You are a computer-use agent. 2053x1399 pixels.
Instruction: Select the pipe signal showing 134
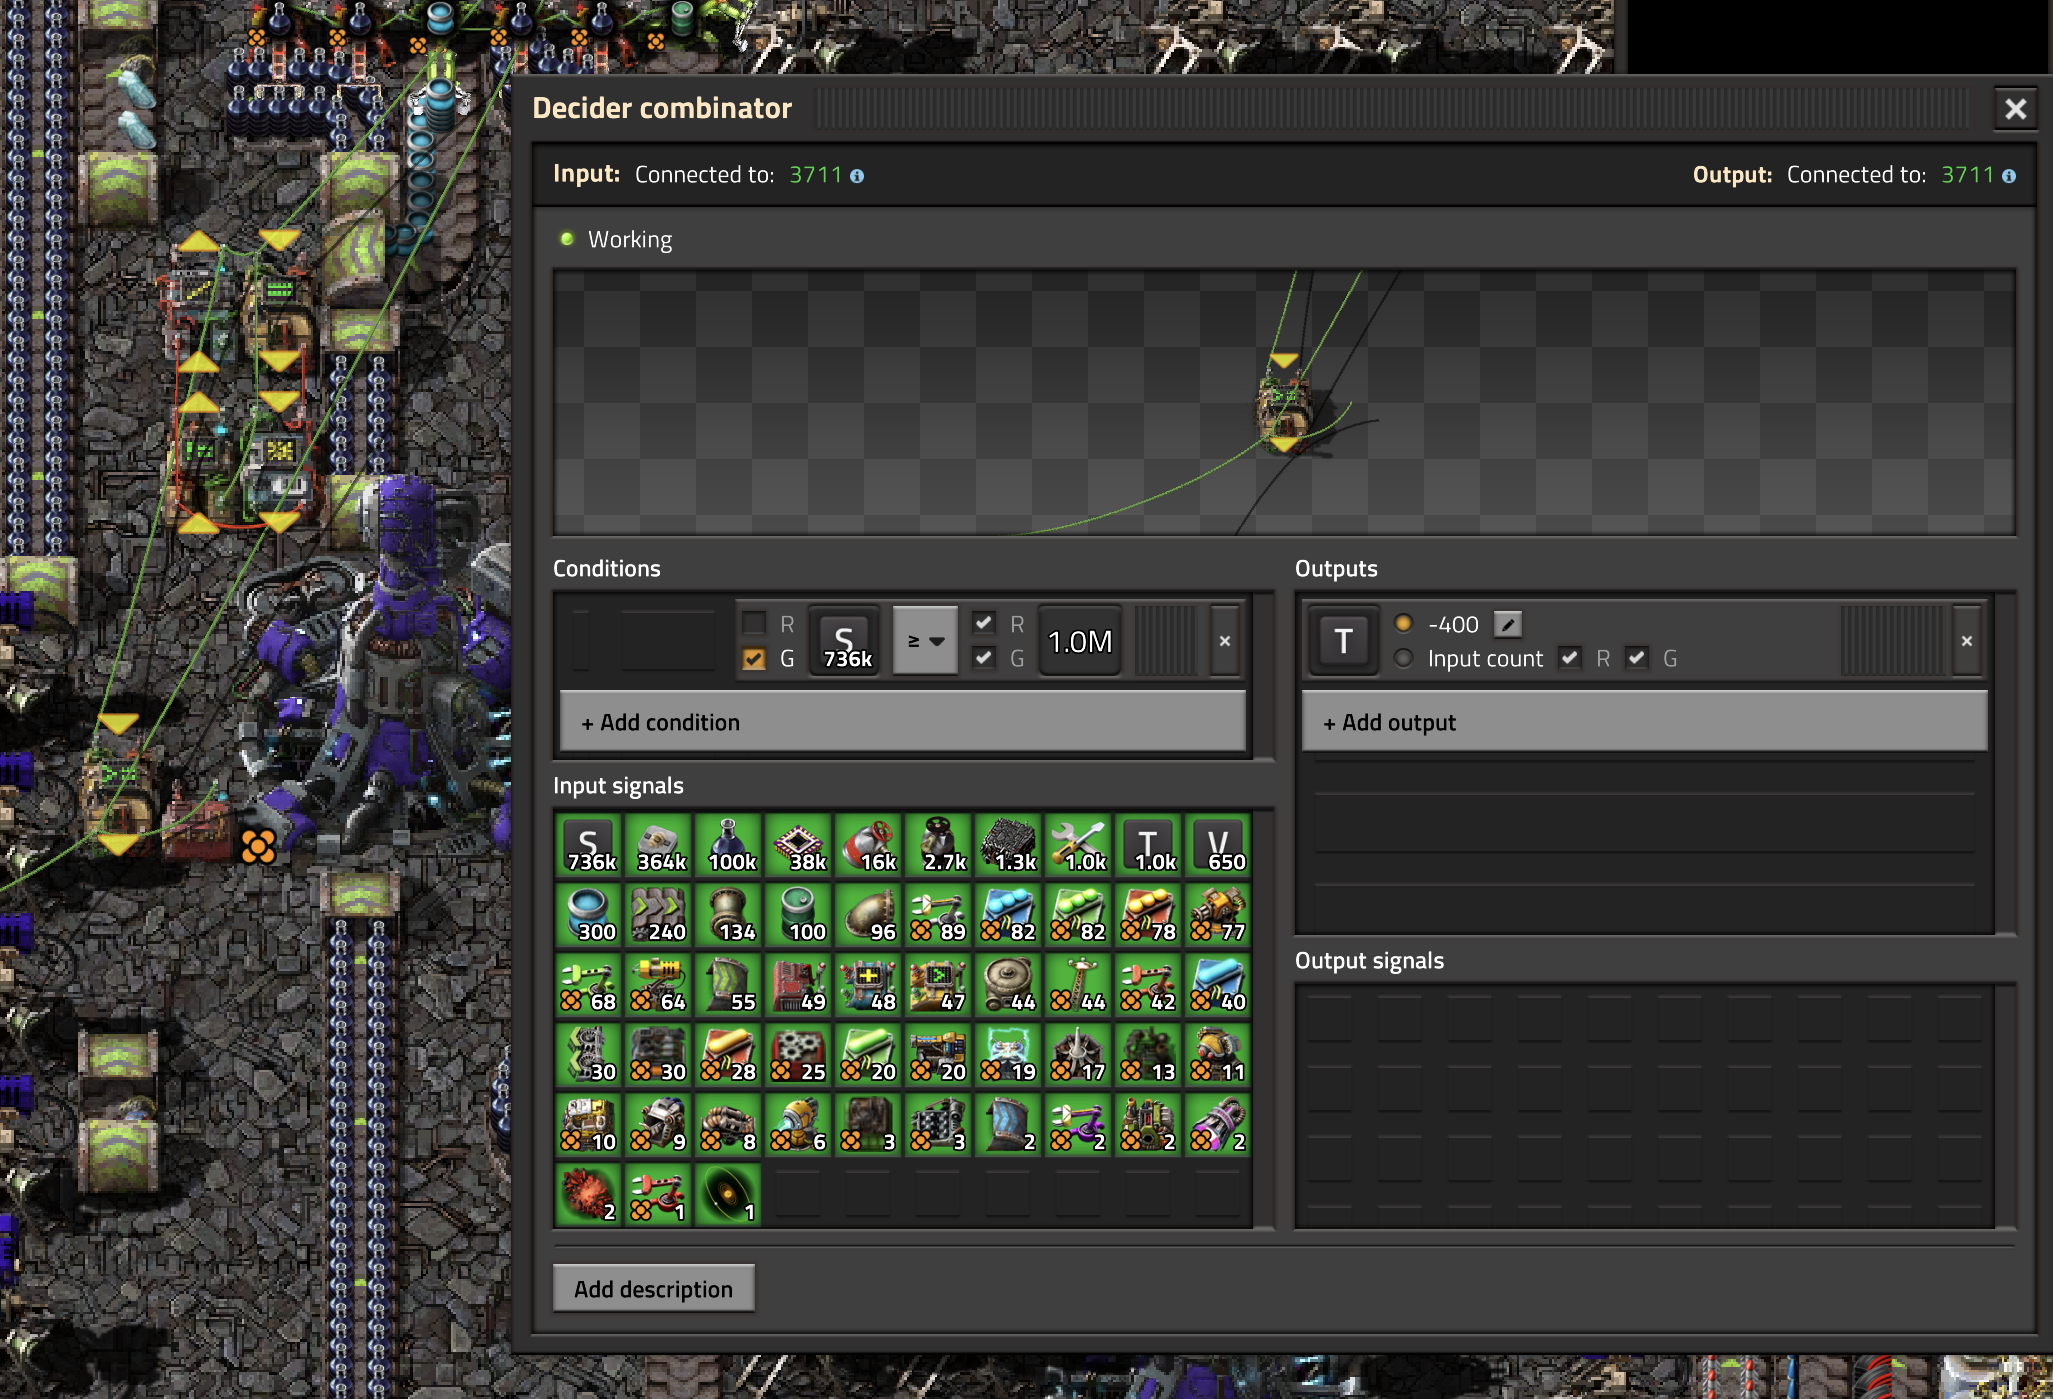click(729, 915)
